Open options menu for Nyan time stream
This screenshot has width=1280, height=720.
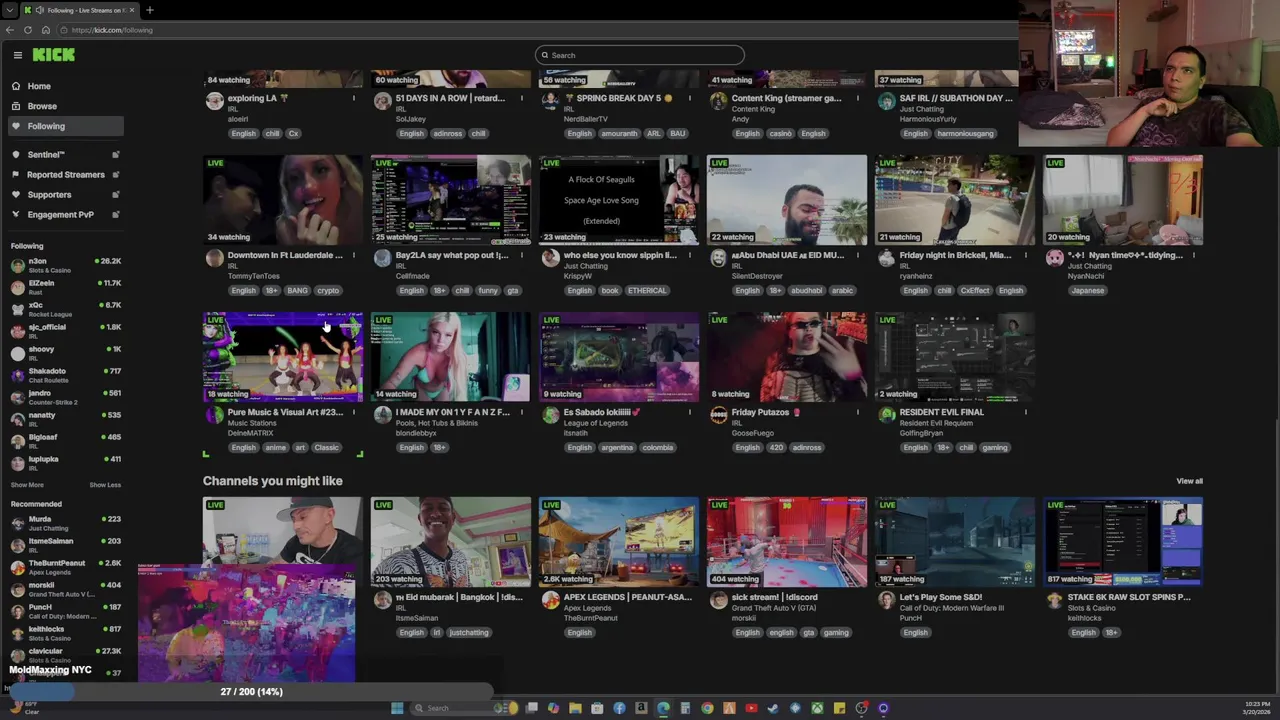tap(1193, 255)
